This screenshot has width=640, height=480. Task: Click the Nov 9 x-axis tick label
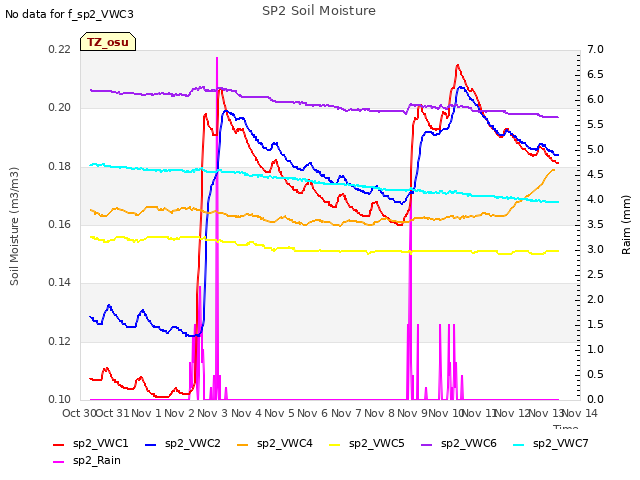412,413
